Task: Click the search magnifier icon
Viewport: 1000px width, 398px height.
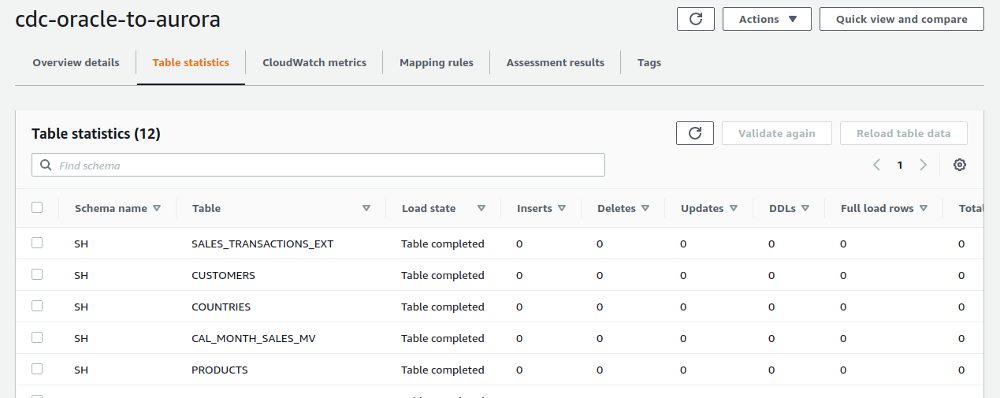Action: point(45,165)
